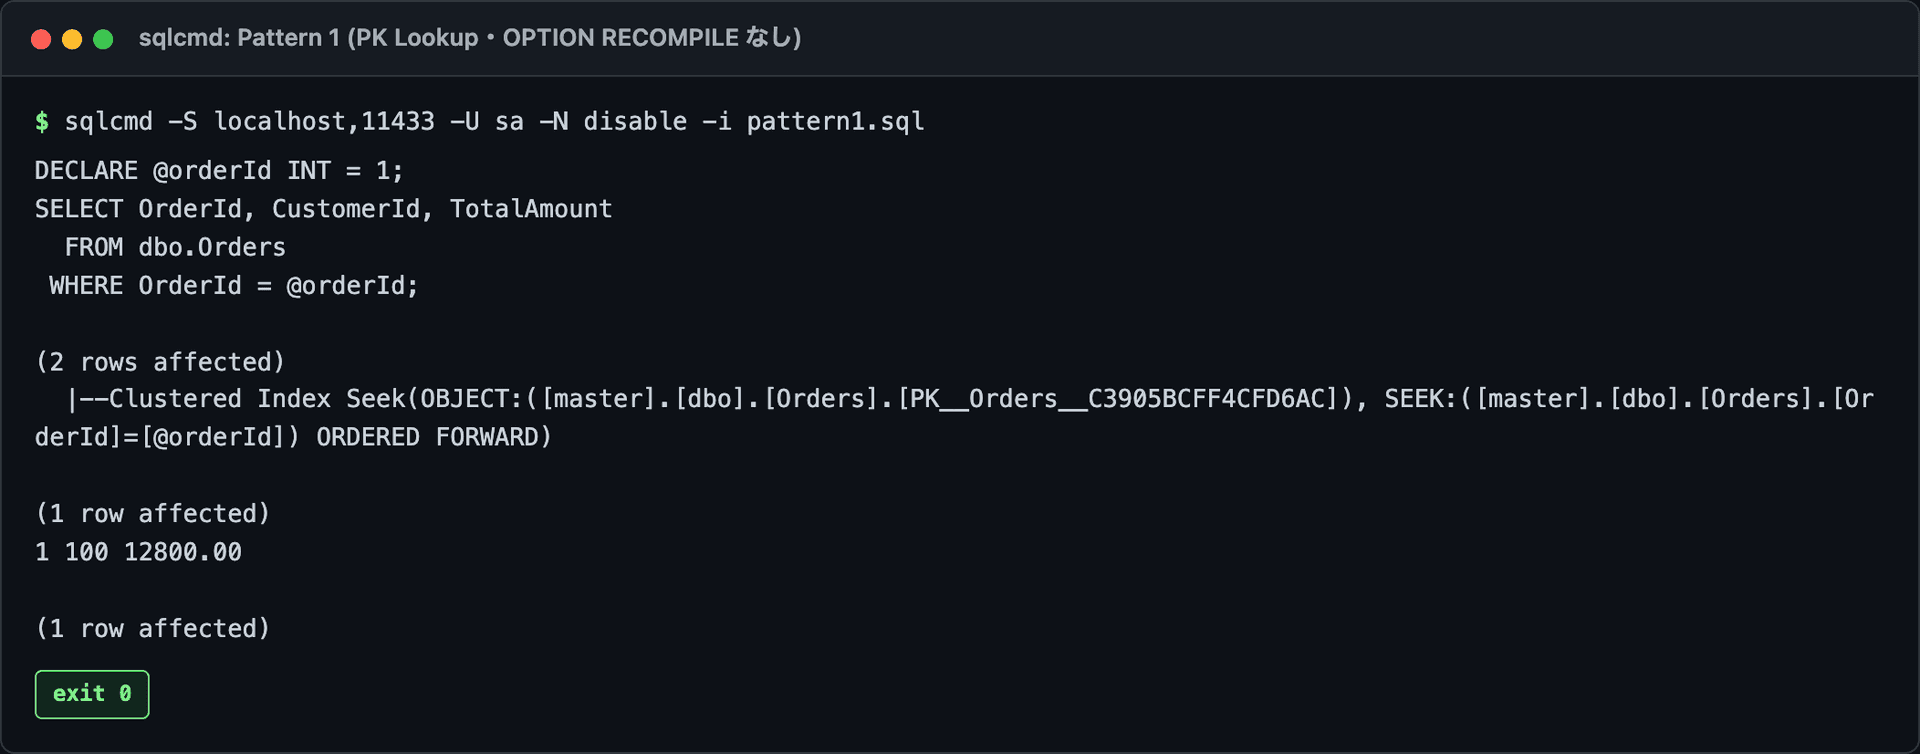1920x754 pixels.
Task: Click the WHERE OrderId = @orderId line
Action: (234, 286)
